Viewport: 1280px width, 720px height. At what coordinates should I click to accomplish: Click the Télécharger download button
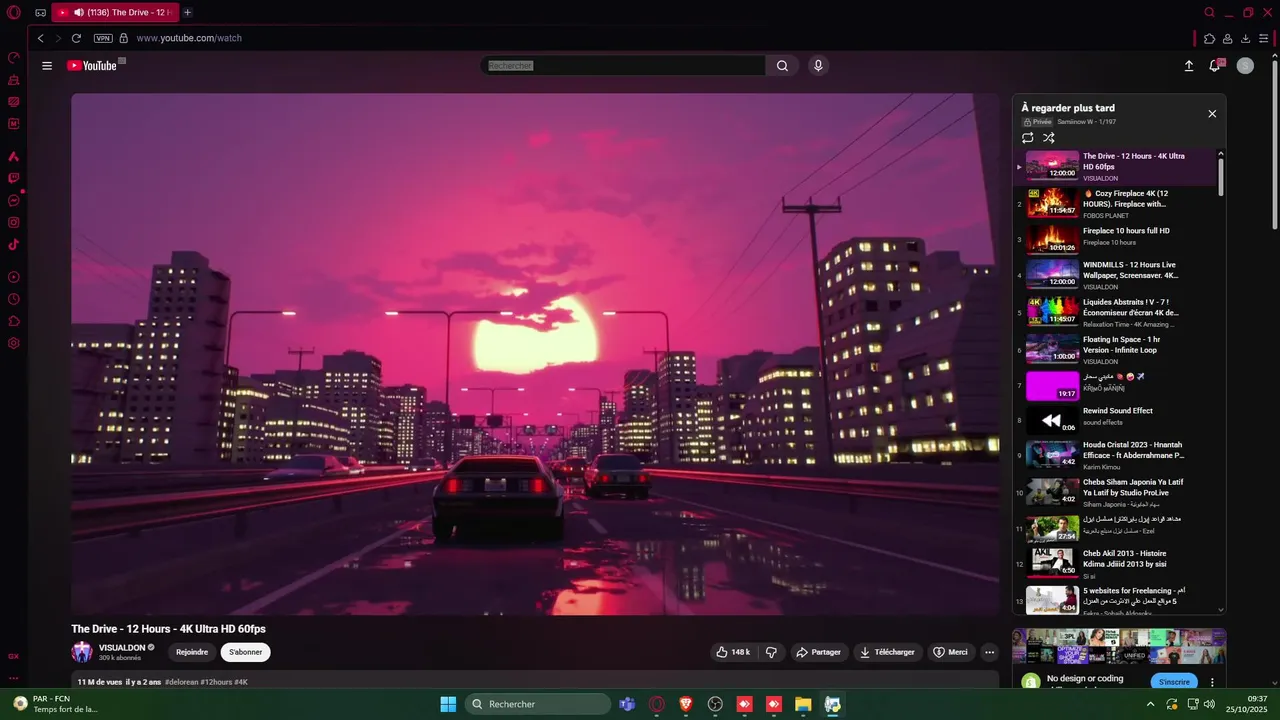click(x=887, y=652)
